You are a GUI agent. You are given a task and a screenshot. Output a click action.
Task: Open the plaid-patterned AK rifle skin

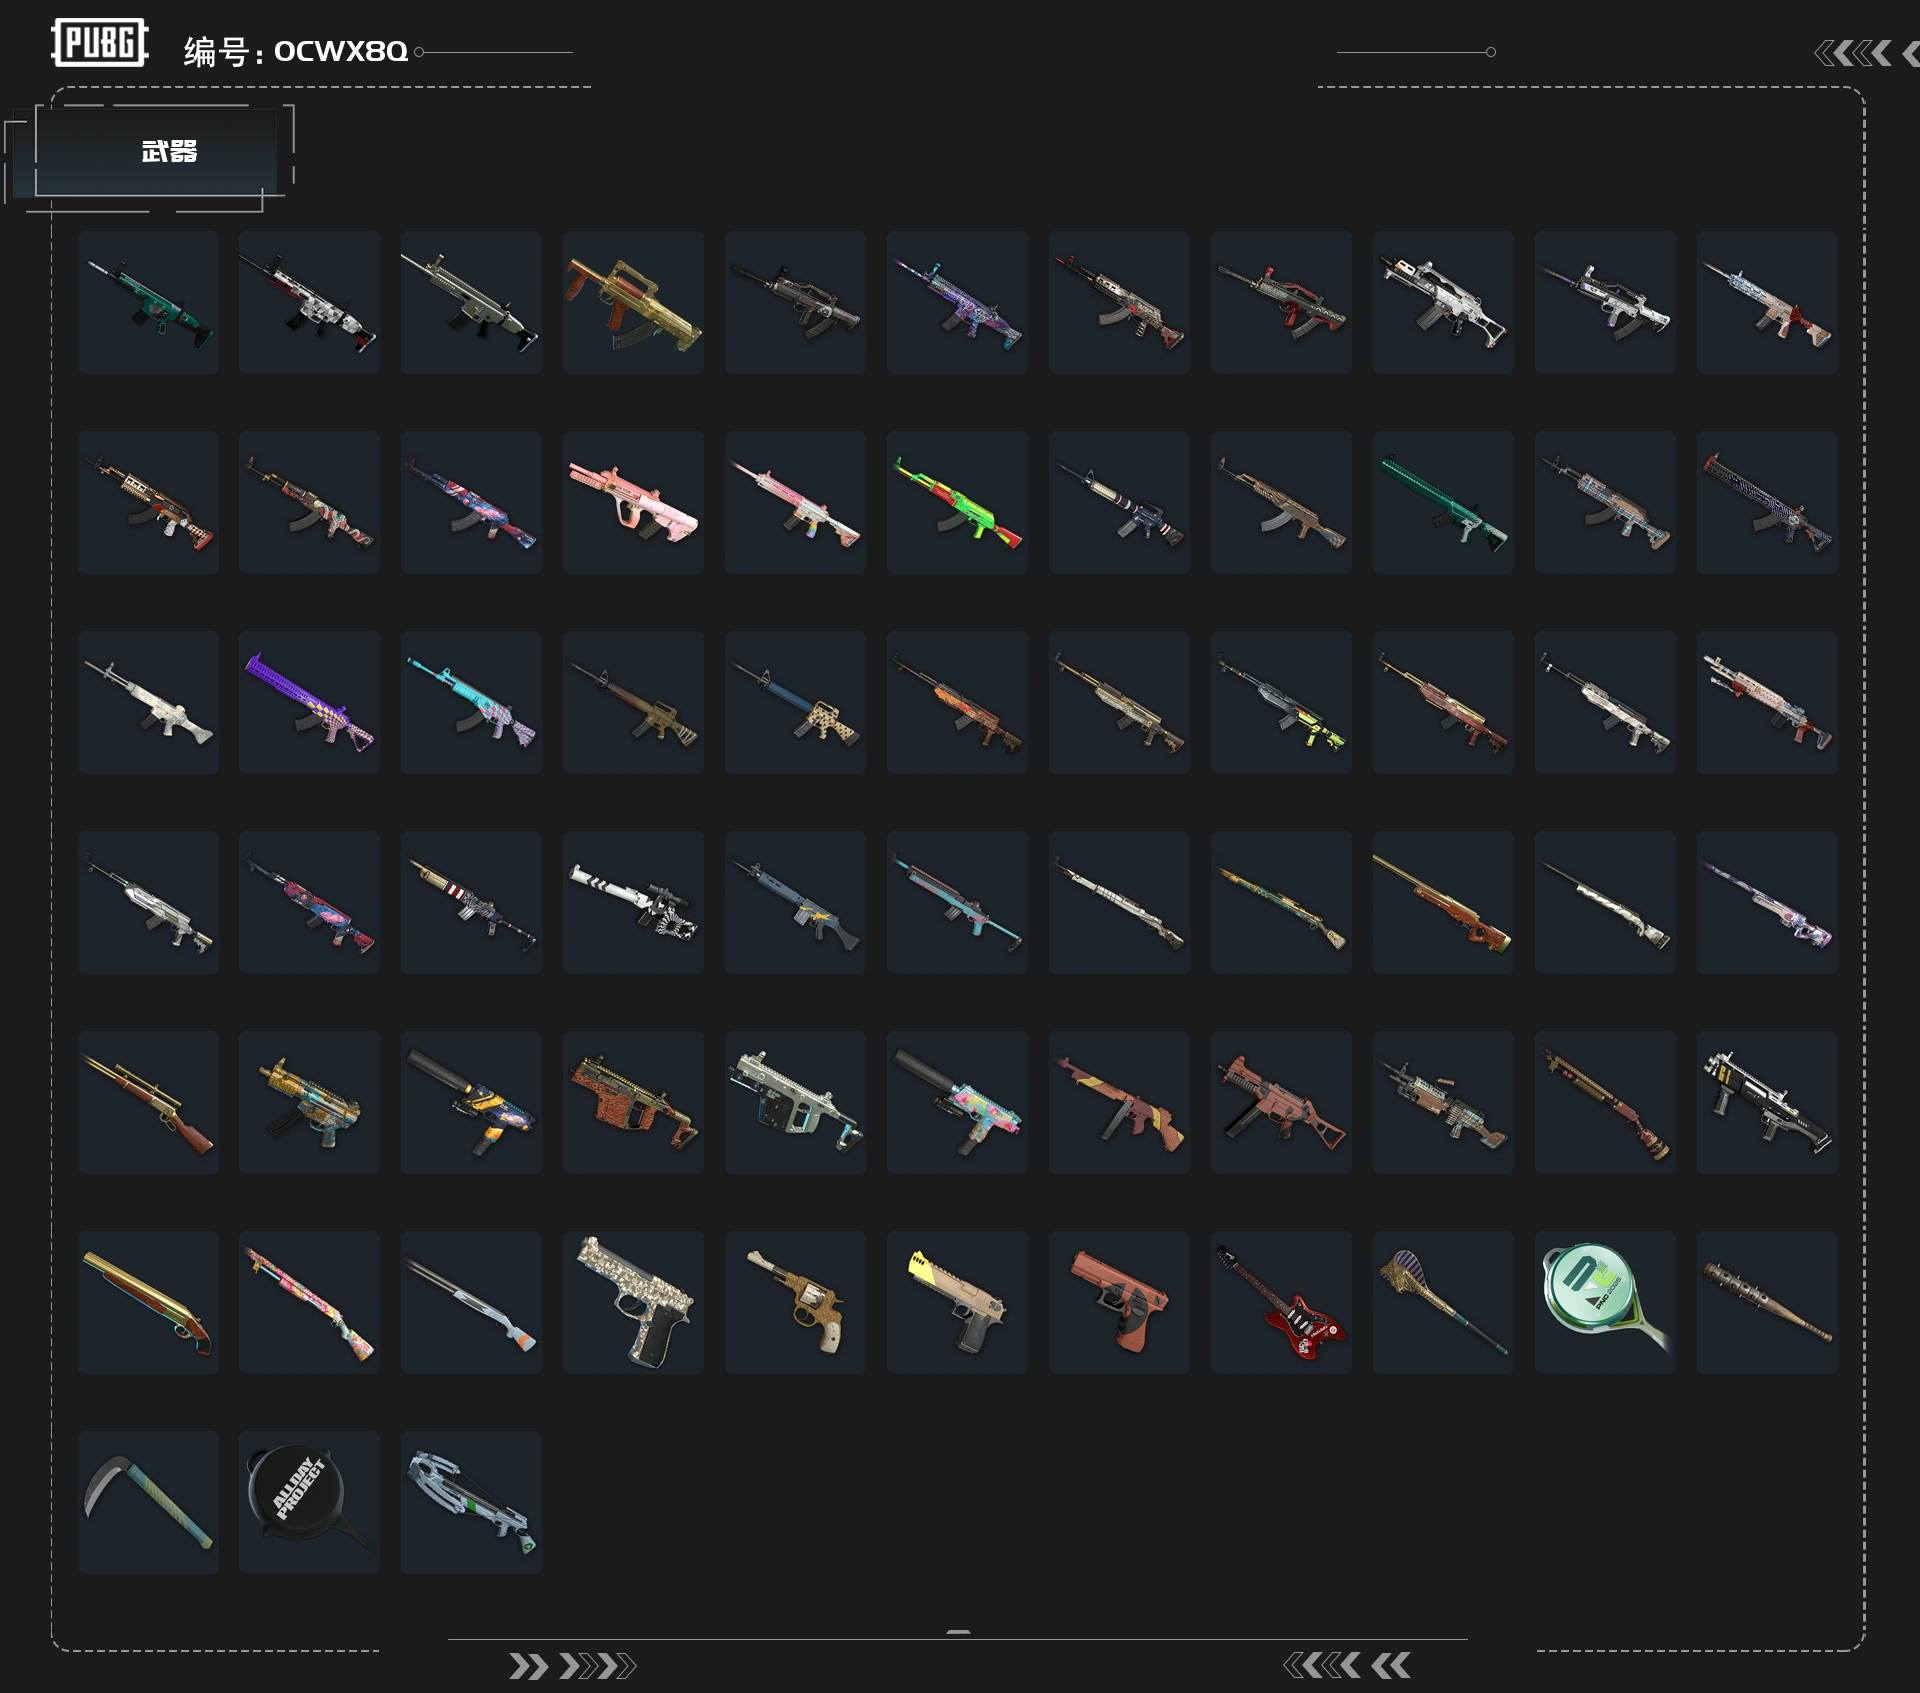[x=1605, y=502]
